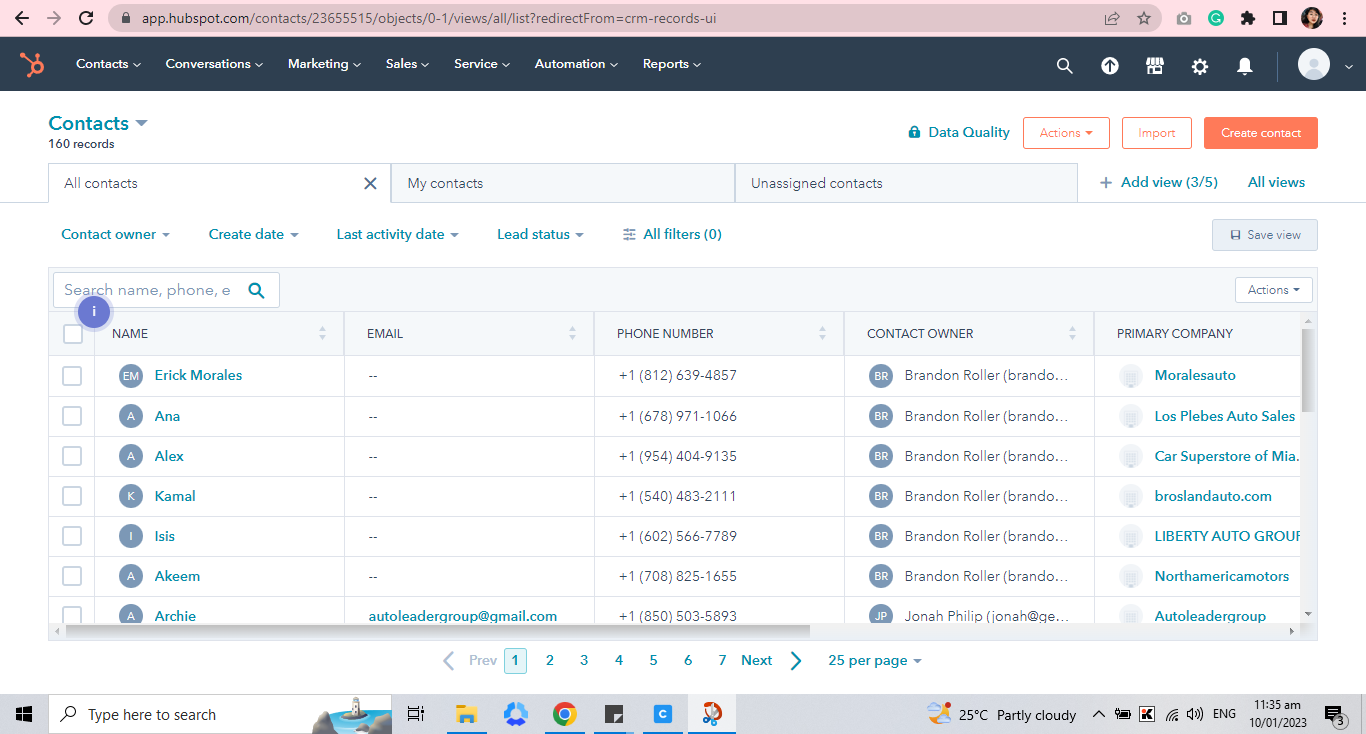The height and width of the screenshot is (734, 1366).
Task: Open the Windows Start menu
Action: 24,714
